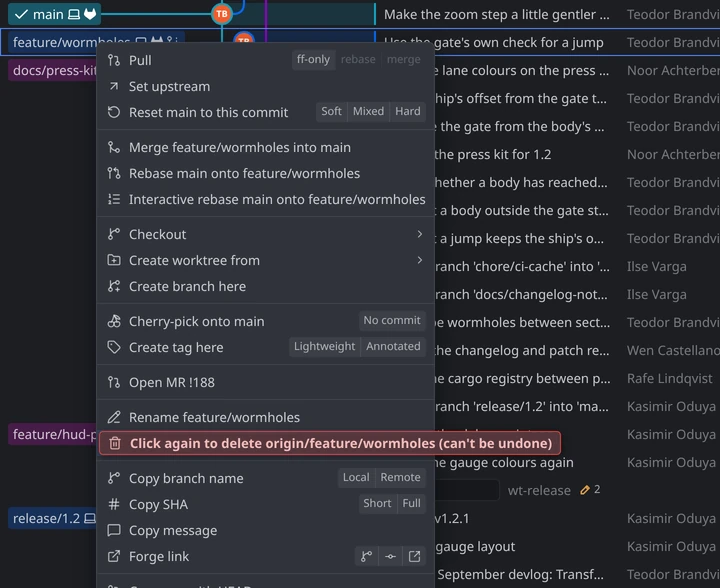Screen dimensions: 720x588
Task: Choose Hard reset option
Action: (x=408, y=112)
